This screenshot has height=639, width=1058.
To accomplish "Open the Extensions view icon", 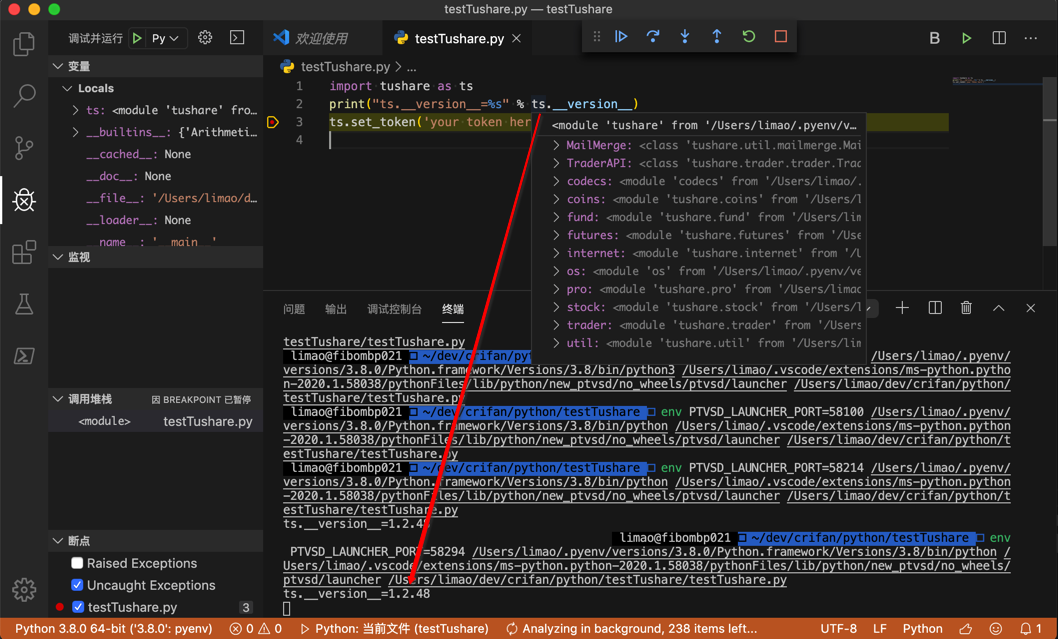I will pos(24,252).
